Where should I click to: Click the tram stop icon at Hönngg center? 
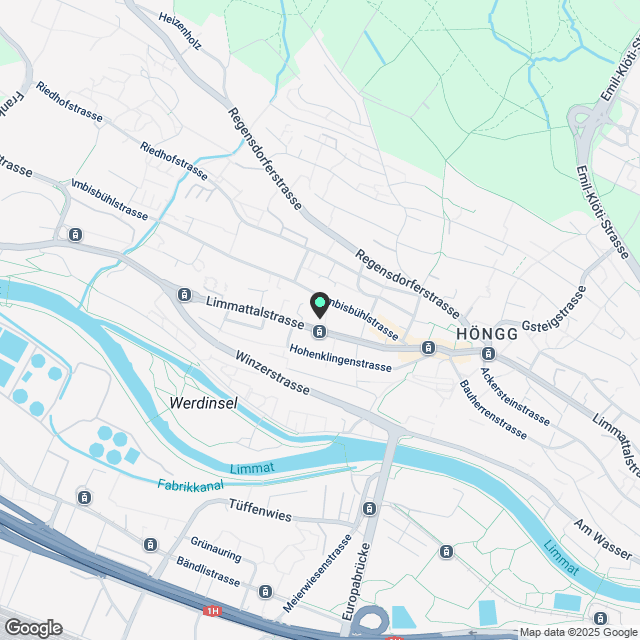point(489,353)
